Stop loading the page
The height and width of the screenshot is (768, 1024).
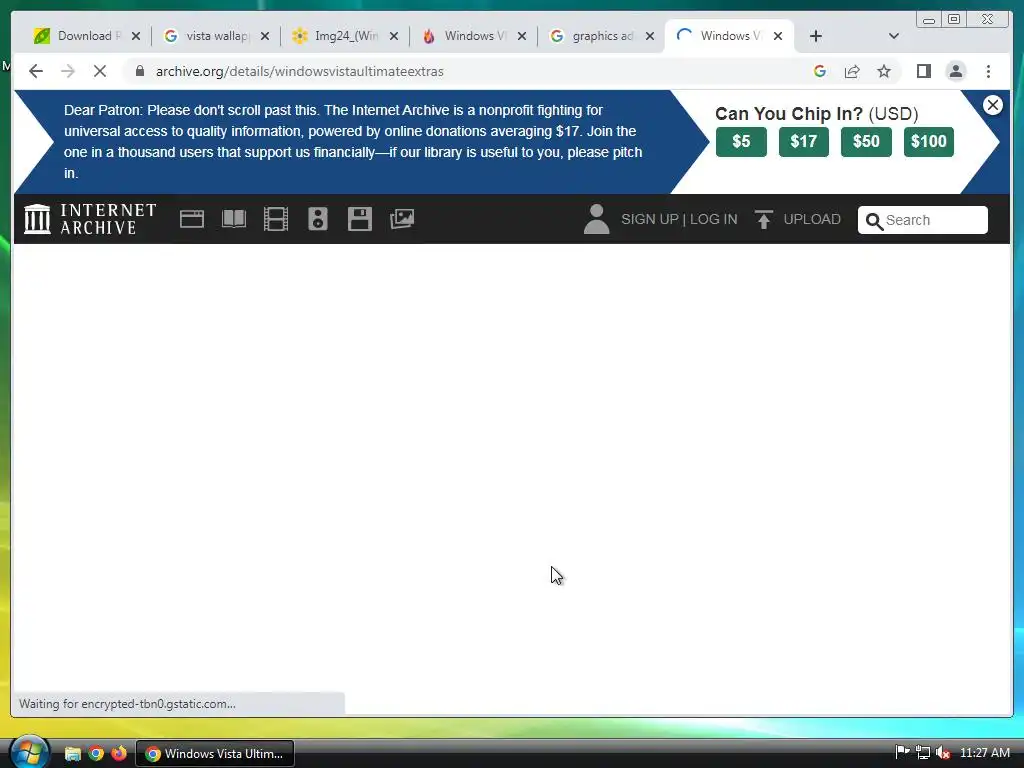point(100,71)
